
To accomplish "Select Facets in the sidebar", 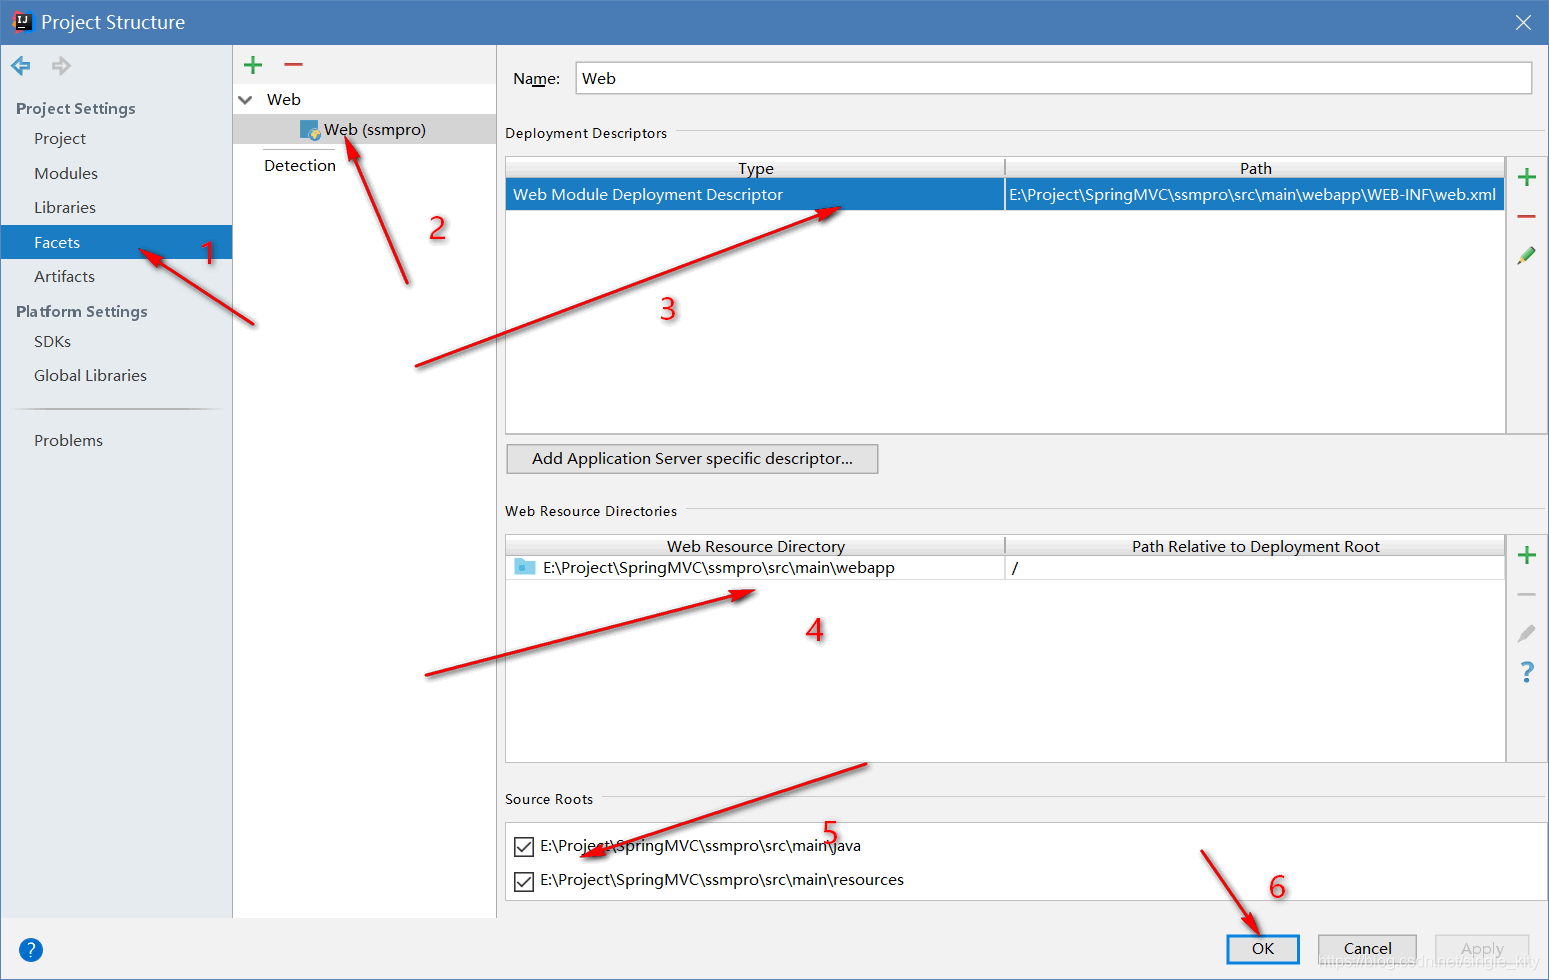I will point(116,242).
